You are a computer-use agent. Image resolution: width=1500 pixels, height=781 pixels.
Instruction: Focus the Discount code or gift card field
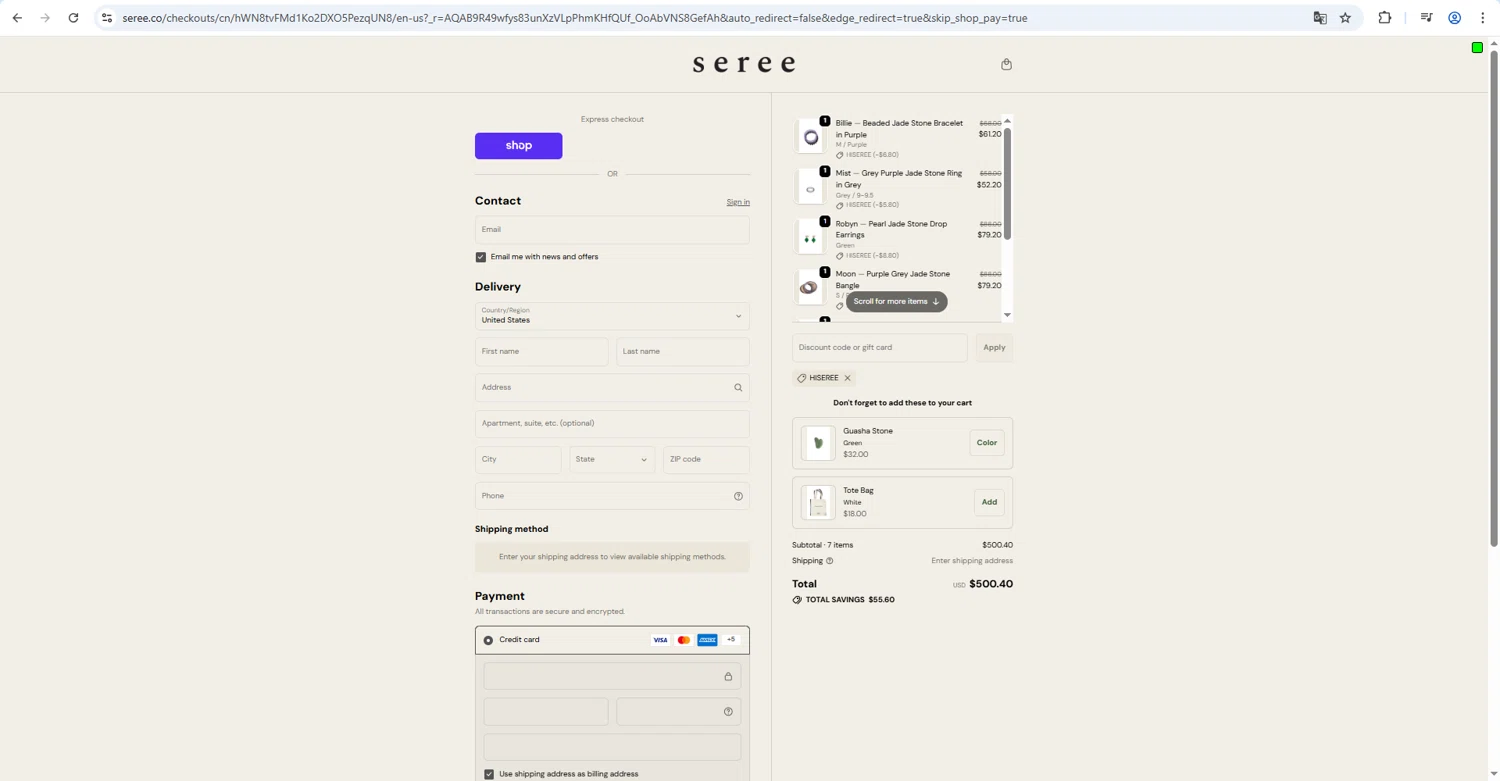880,348
